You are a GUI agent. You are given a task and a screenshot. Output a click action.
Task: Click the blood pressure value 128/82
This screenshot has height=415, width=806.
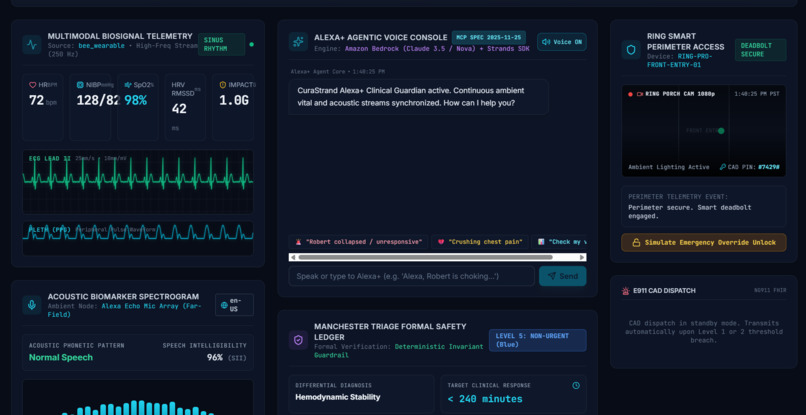[x=98, y=100]
